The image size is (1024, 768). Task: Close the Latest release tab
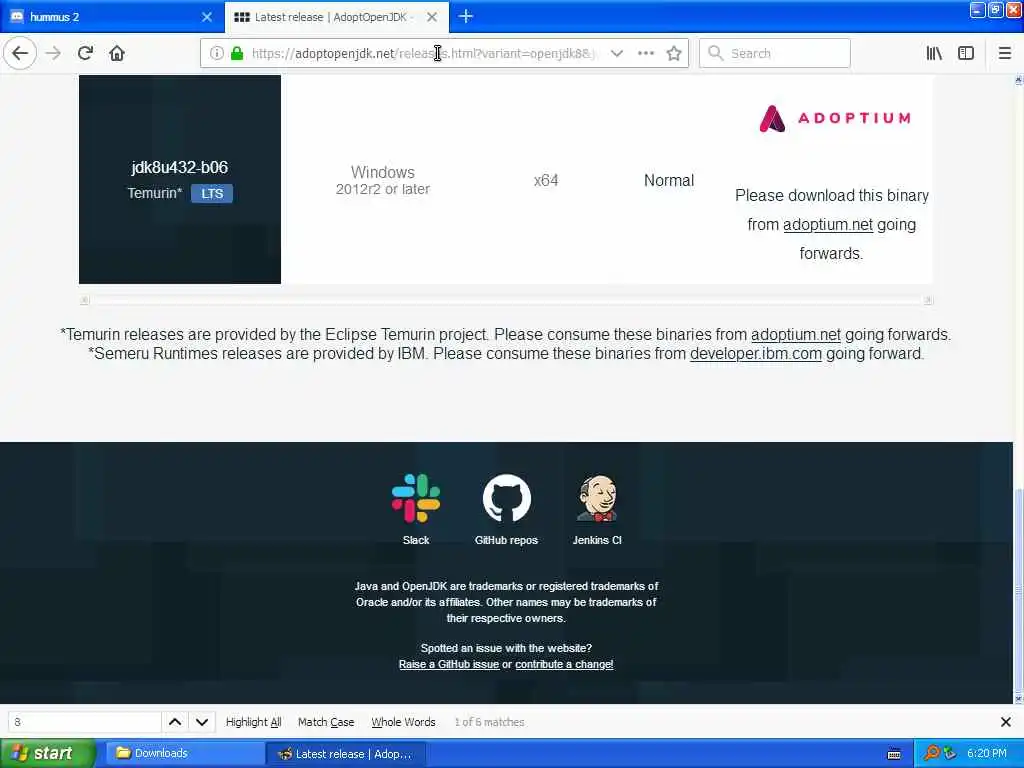click(432, 17)
